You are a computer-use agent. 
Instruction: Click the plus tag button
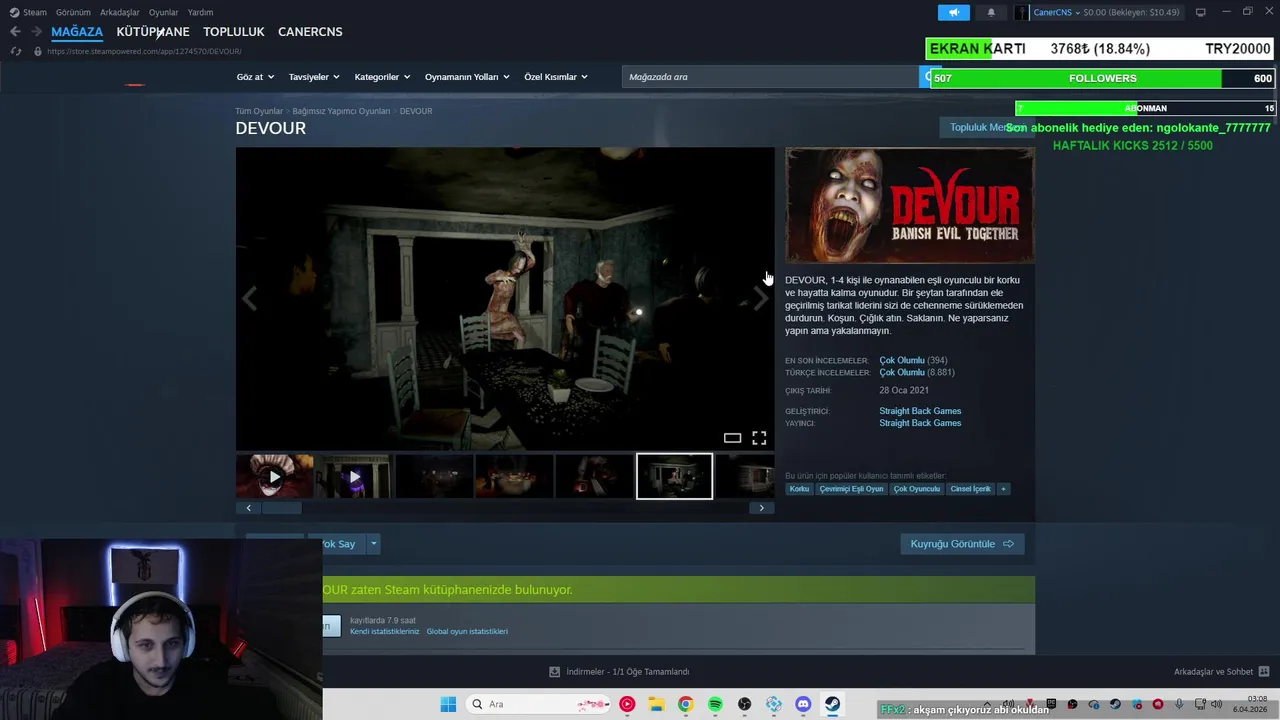click(x=1003, y=489)
